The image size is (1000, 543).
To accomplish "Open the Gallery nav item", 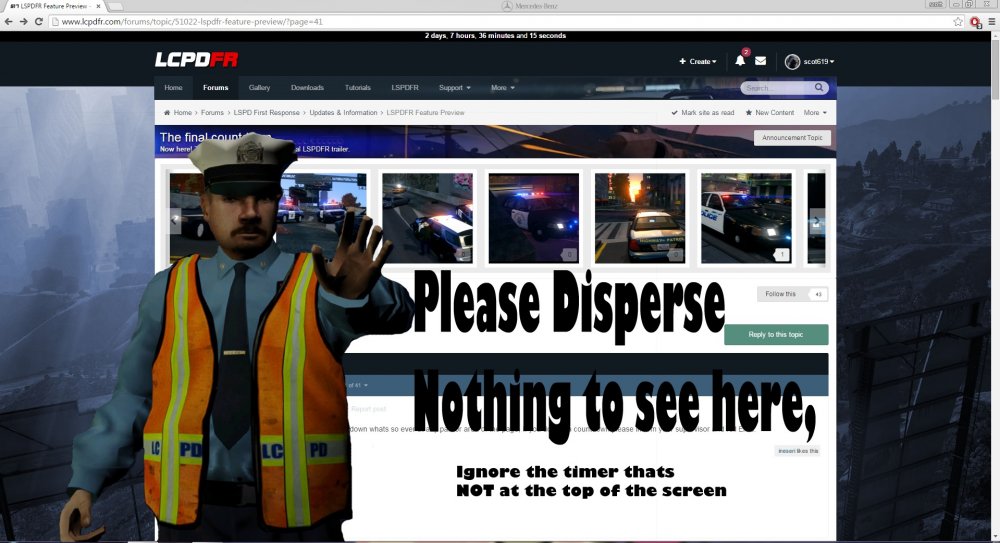I will click(x=260, y=87).
